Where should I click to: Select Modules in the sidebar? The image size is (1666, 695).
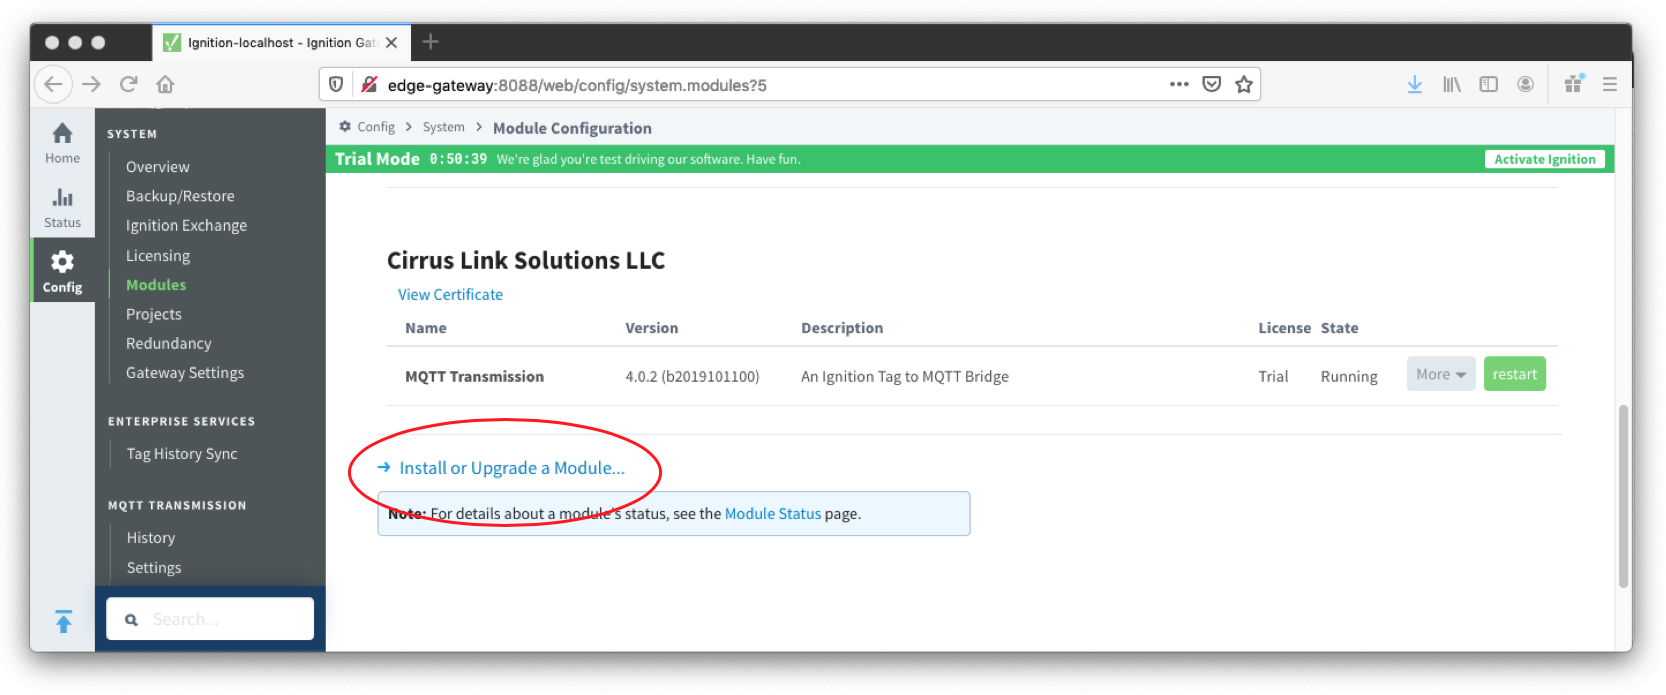(x=156, y=285)
